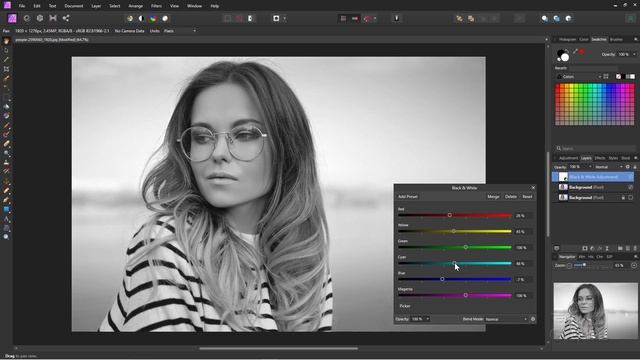Click the layer effects fx icon

(600, 248)
